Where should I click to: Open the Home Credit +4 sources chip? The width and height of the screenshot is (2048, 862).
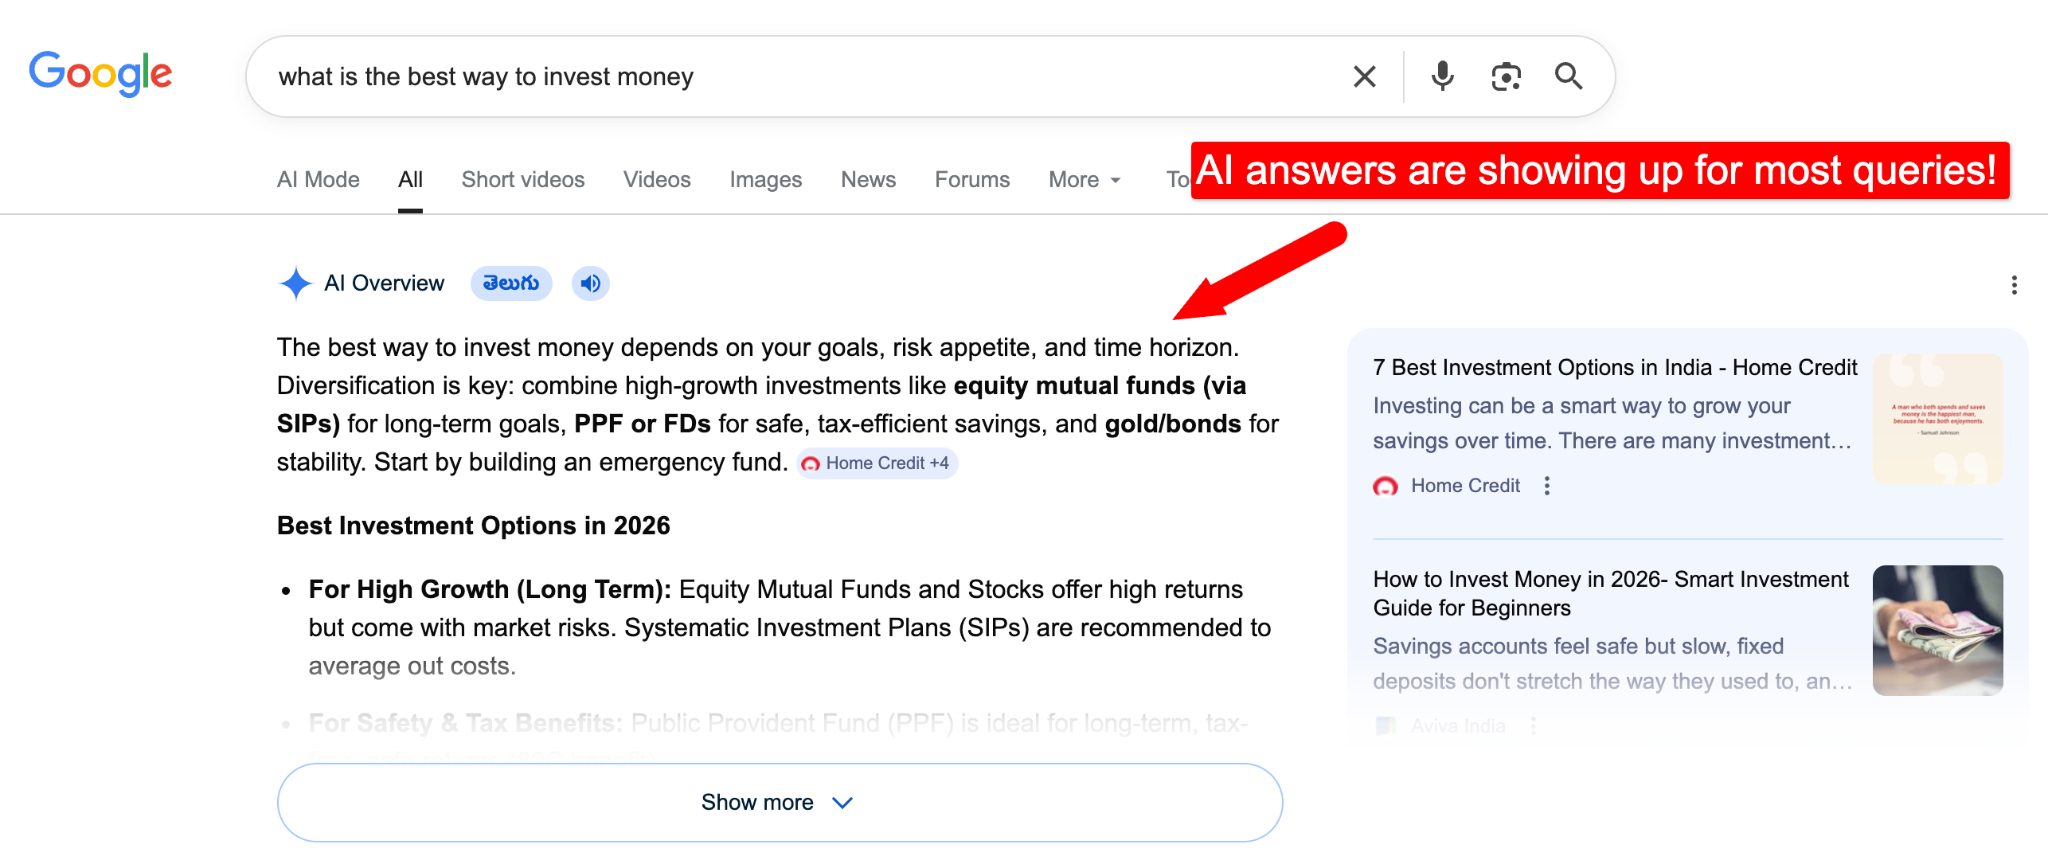pos(876,462)
